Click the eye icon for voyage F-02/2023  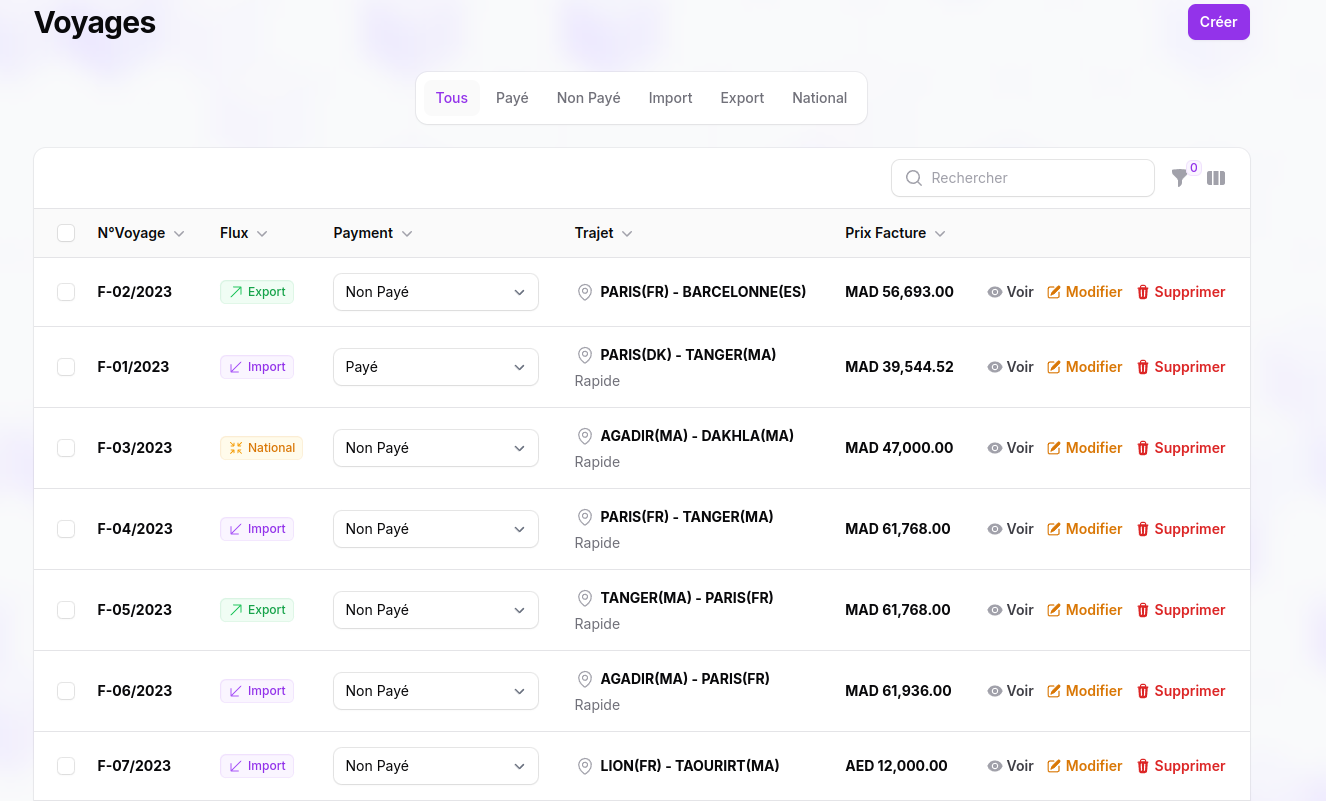995,292
